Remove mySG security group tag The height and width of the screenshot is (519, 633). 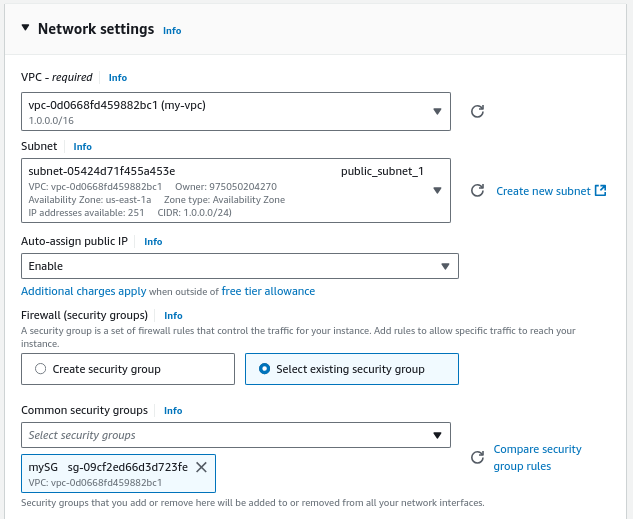coord(201,467)
